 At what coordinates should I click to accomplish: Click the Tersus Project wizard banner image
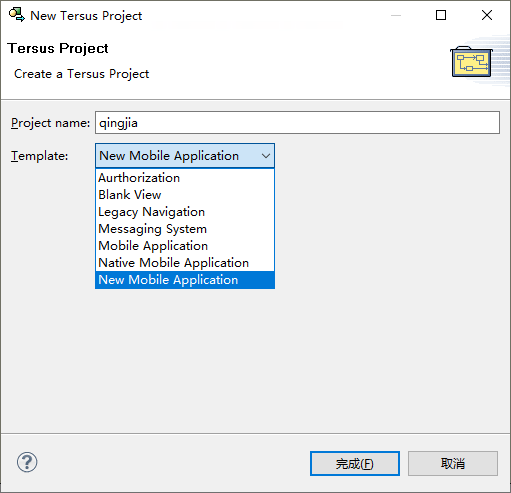(x=471, y=62)
